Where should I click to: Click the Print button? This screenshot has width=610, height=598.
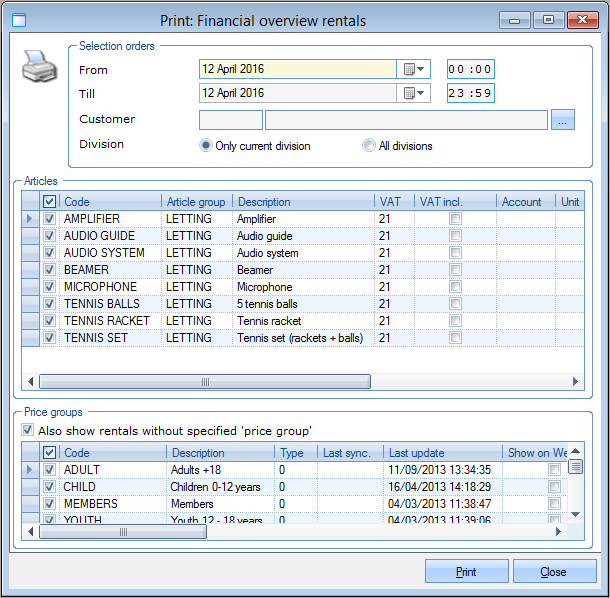(x=466, y=572)
